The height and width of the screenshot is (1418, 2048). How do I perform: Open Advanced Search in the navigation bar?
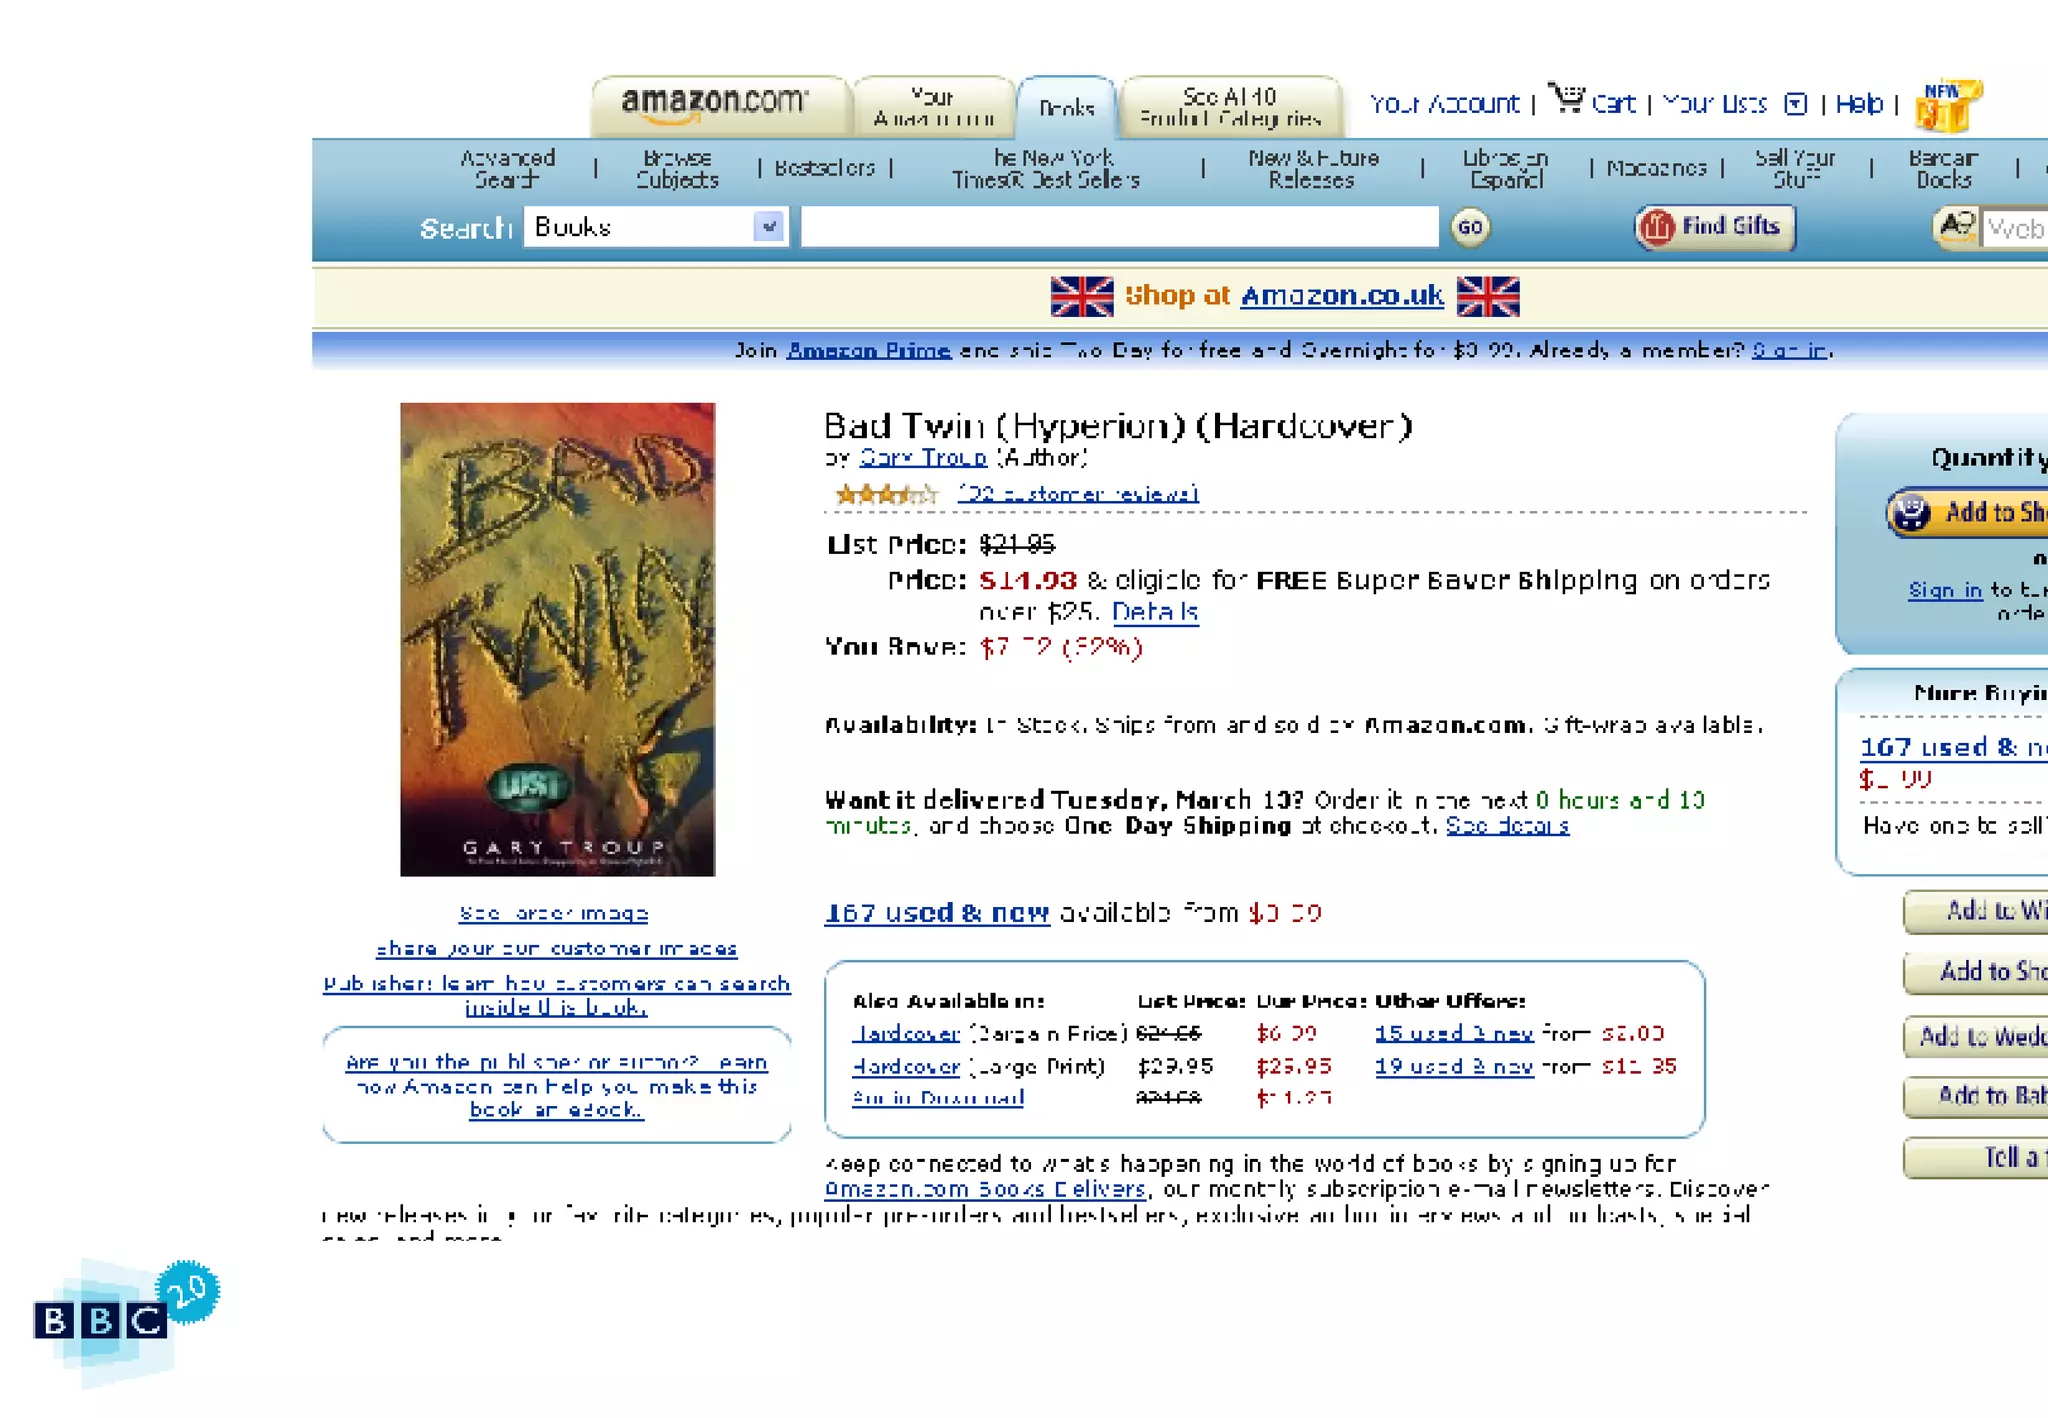507,168
